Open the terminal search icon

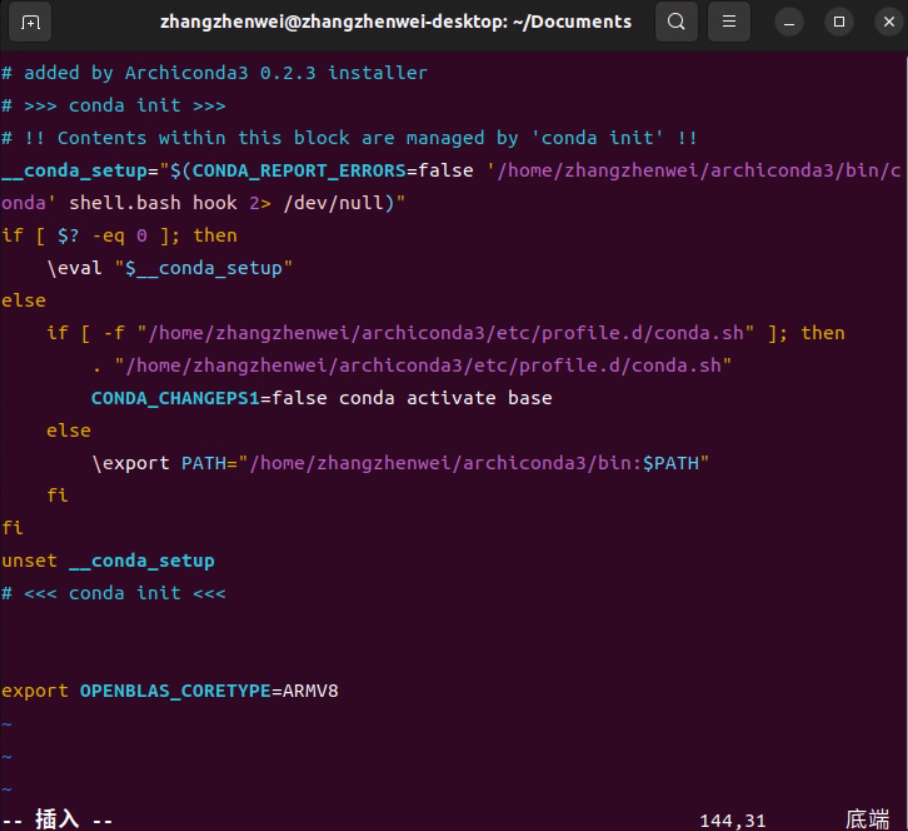676,21
